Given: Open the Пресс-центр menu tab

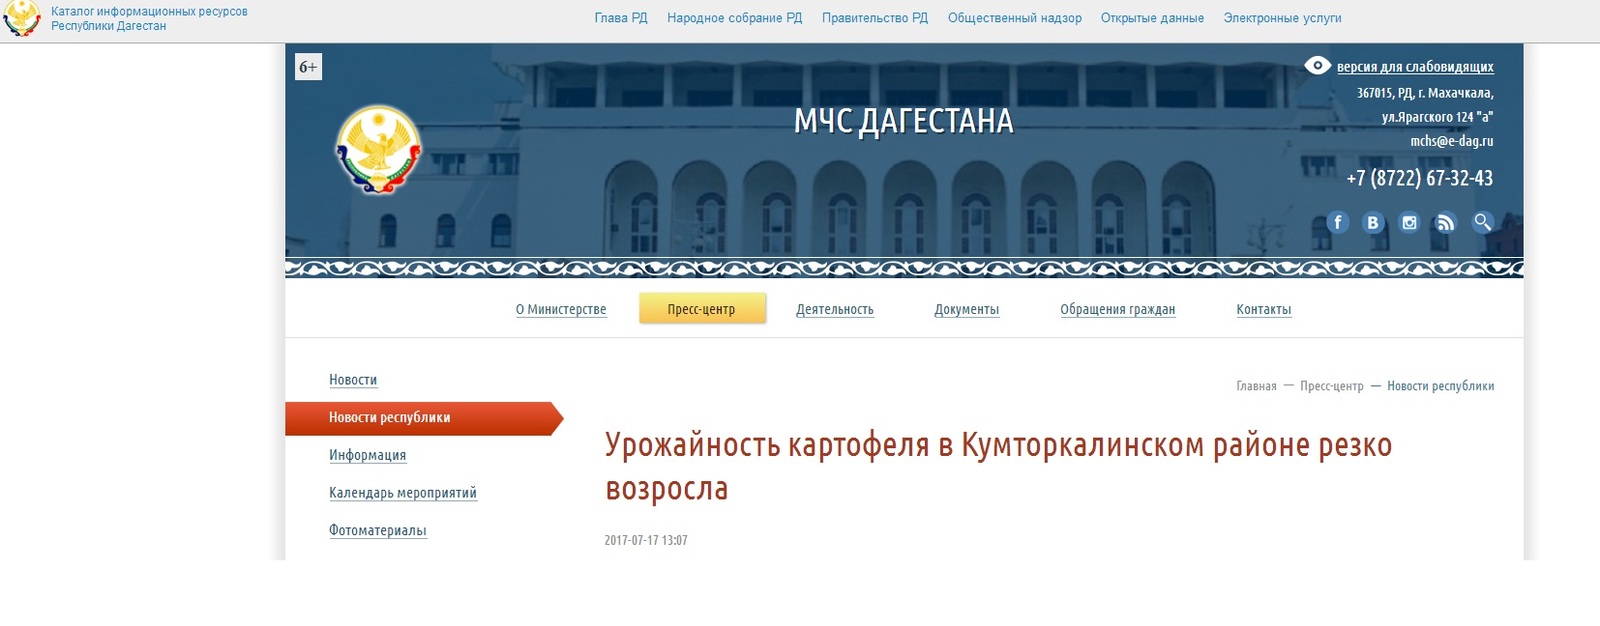Looking at the screenshot, I should 701,309.
